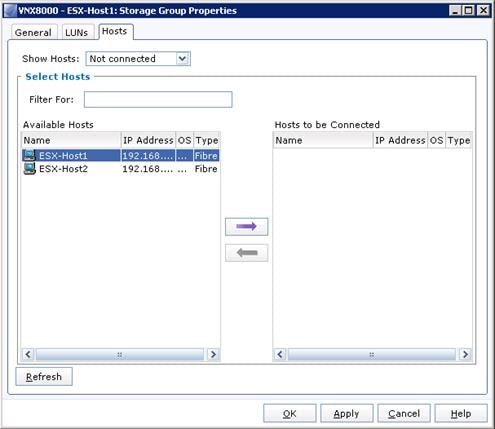495x429 pixels.
Task: Select the ESX-Host1 row name
Action: [x=63, y=156]
